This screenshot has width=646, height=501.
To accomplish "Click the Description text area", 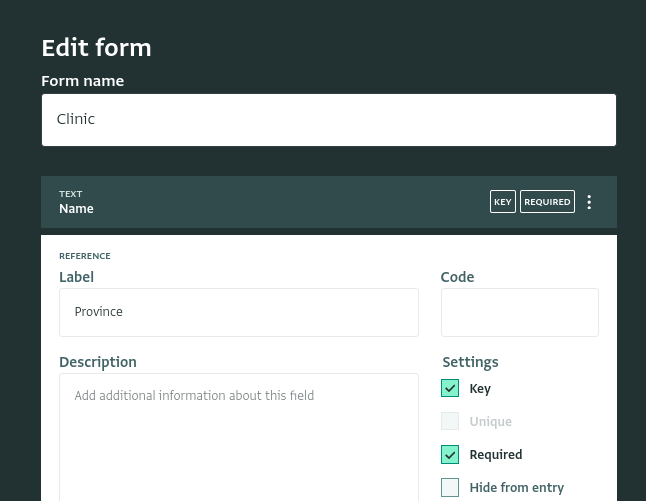I will tap(239, 437).
